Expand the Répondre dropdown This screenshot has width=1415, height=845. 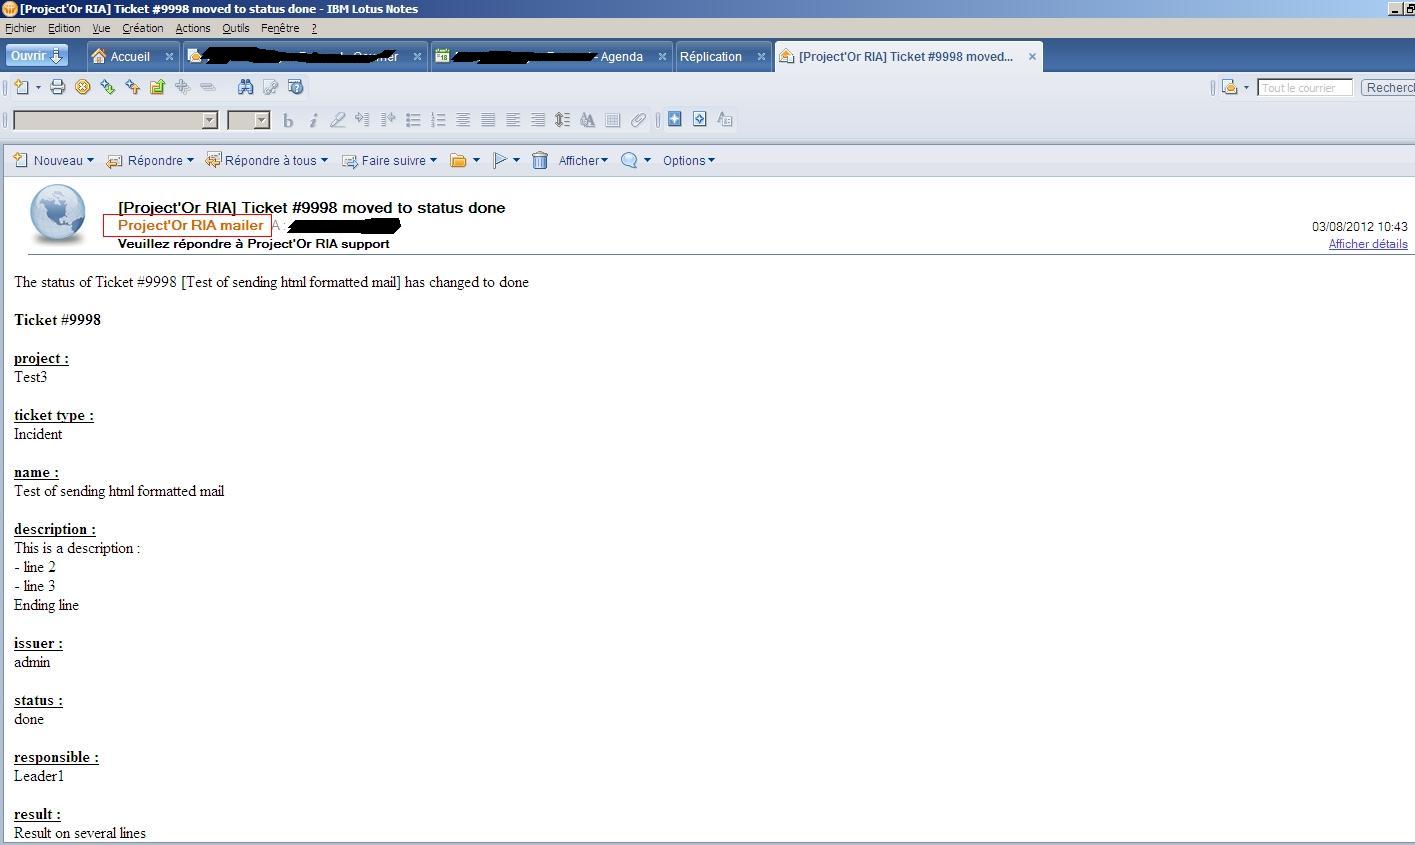[190, 160]
